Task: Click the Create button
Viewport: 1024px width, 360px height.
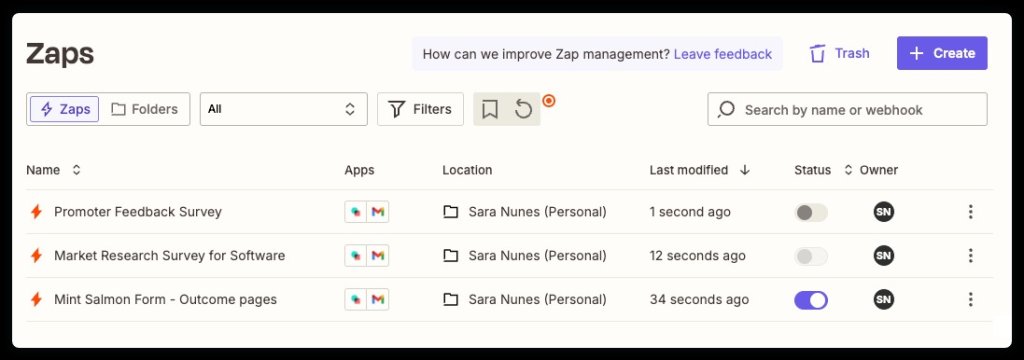Action: tap(942, 54)
